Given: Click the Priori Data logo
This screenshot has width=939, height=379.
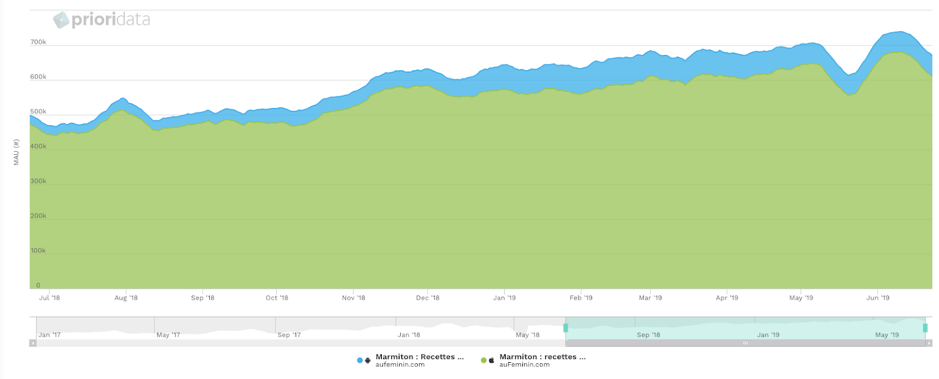Looking at the screenshot, I should [x=102, y=20].
